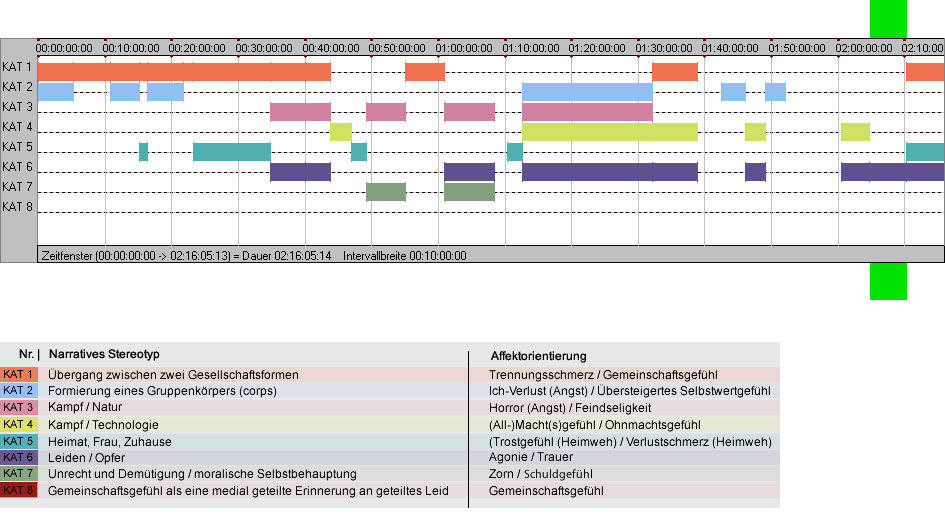This screenshot has width=945, height=530.
Task: Select the orange KAT 1 bar starting just after 01:30:00:00
Action: coord(675,72)
